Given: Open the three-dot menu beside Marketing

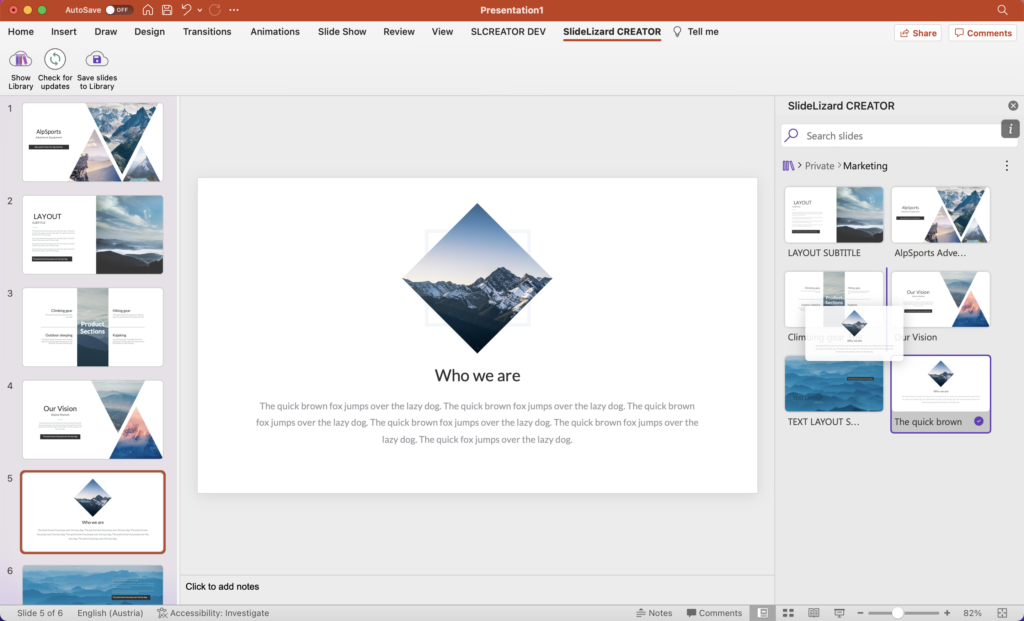Looking at the screenshot, I should [1006, 166].
